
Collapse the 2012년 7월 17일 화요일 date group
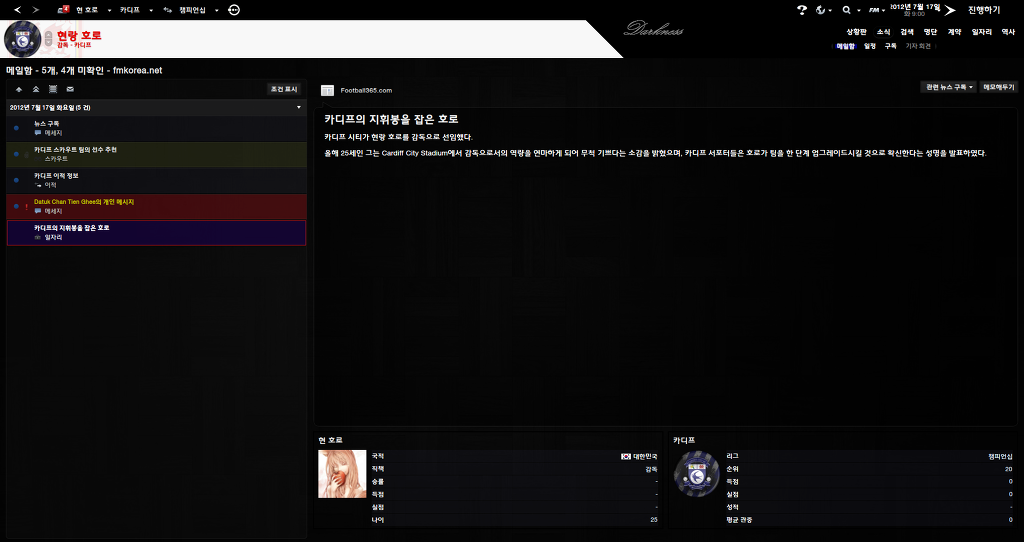299,107
